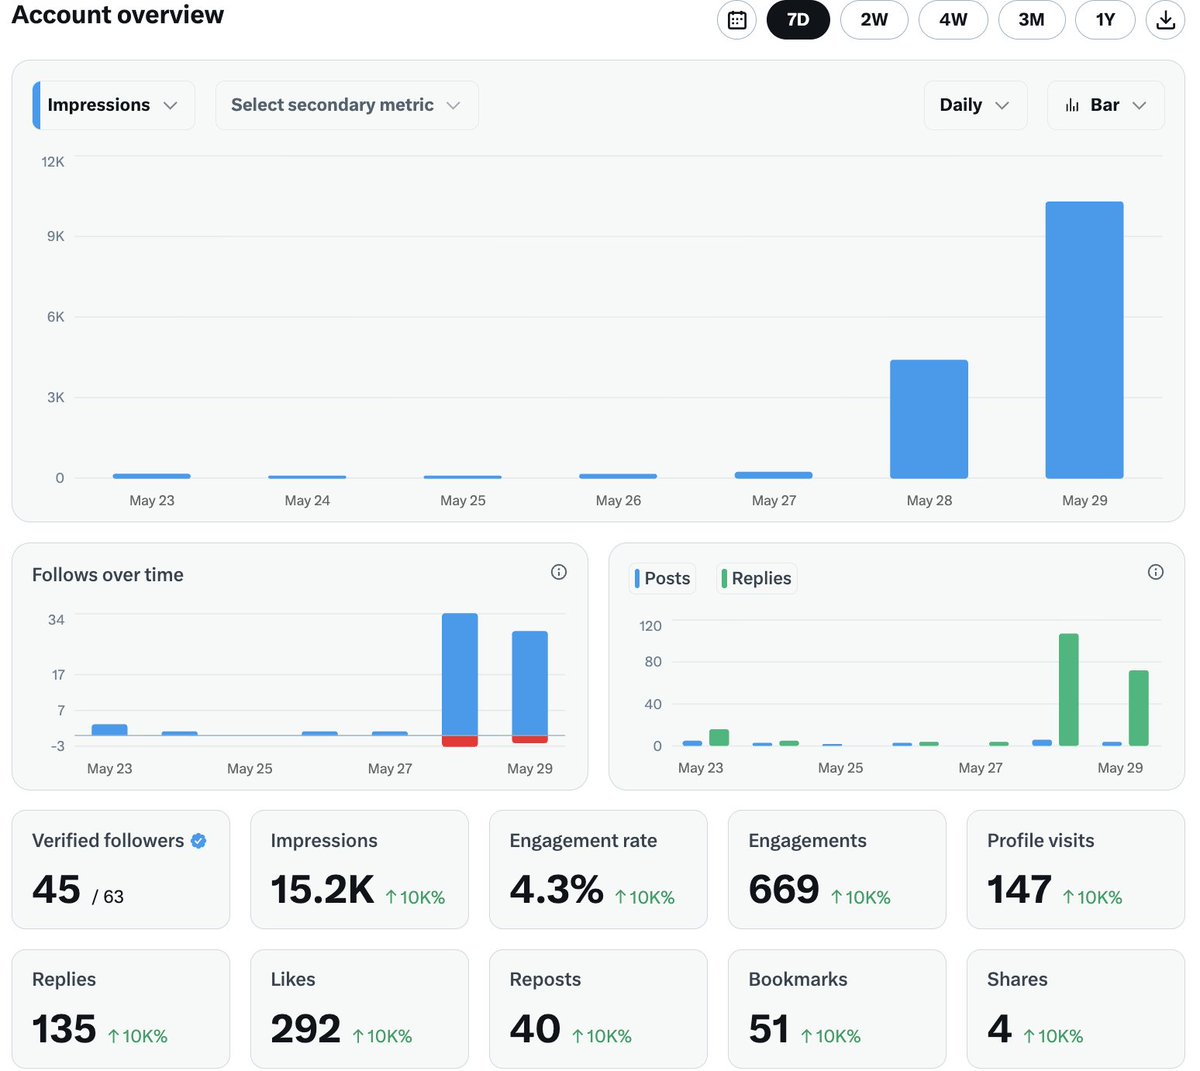This screenshot has height=1071, width=1200.
Task: Click the Follows over time title
Action: click(x=108, y=575)
